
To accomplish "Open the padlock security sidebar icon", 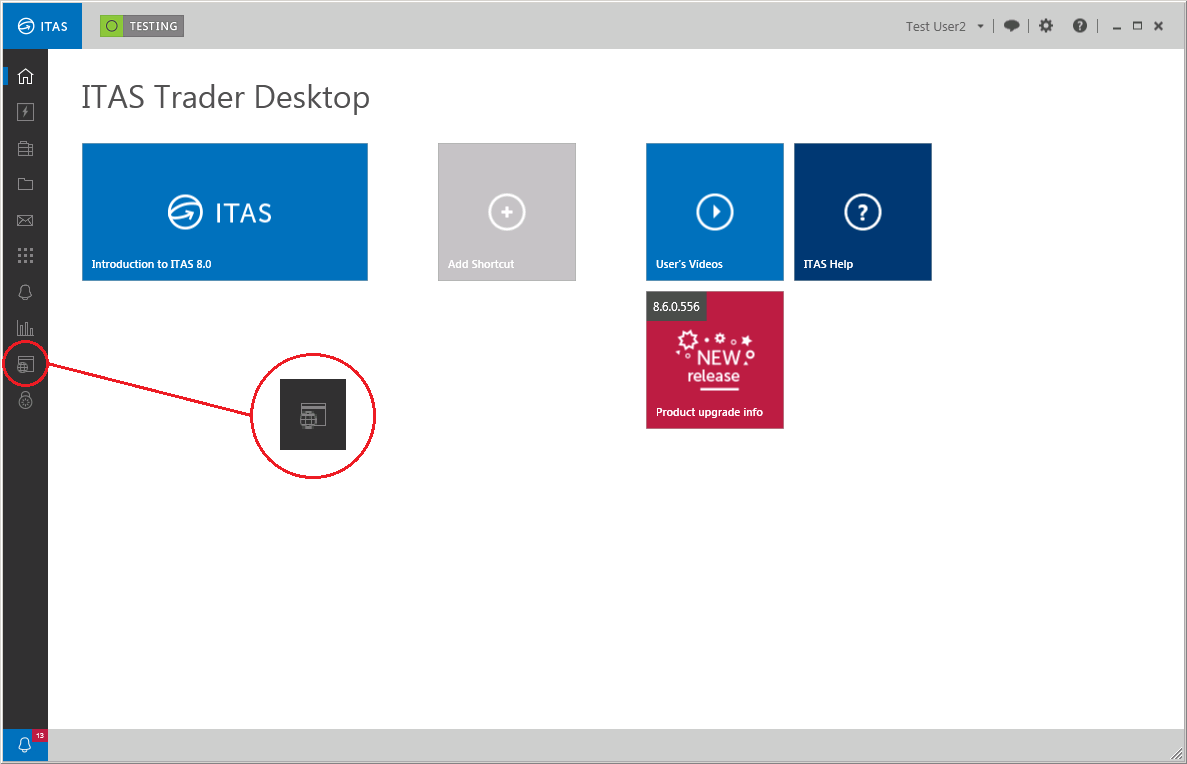I will coord(25,400).
